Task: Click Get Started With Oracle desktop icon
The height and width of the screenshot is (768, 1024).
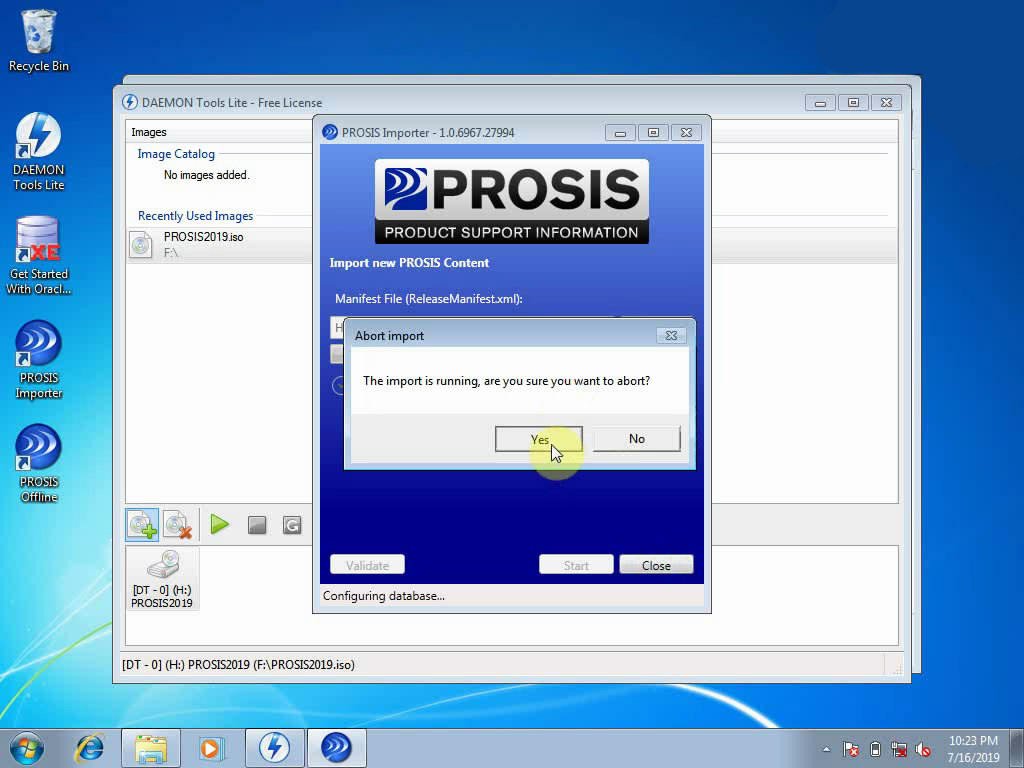Action: [x=39, y=255]
